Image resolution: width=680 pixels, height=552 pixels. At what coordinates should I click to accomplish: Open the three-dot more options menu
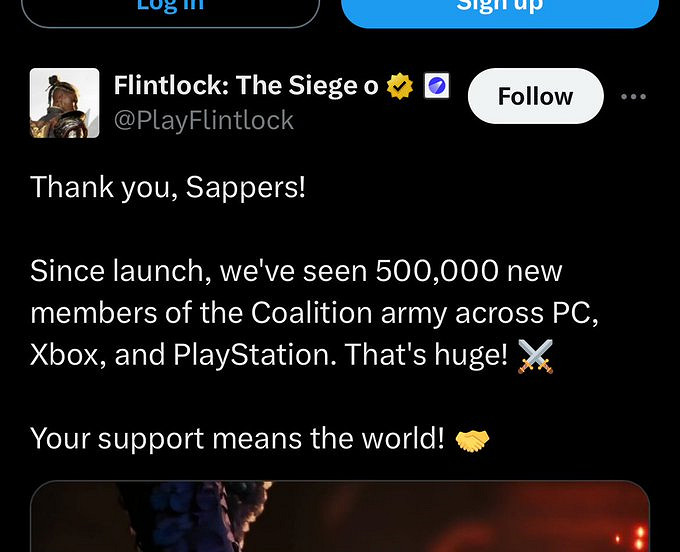click(x=633, y=96)
